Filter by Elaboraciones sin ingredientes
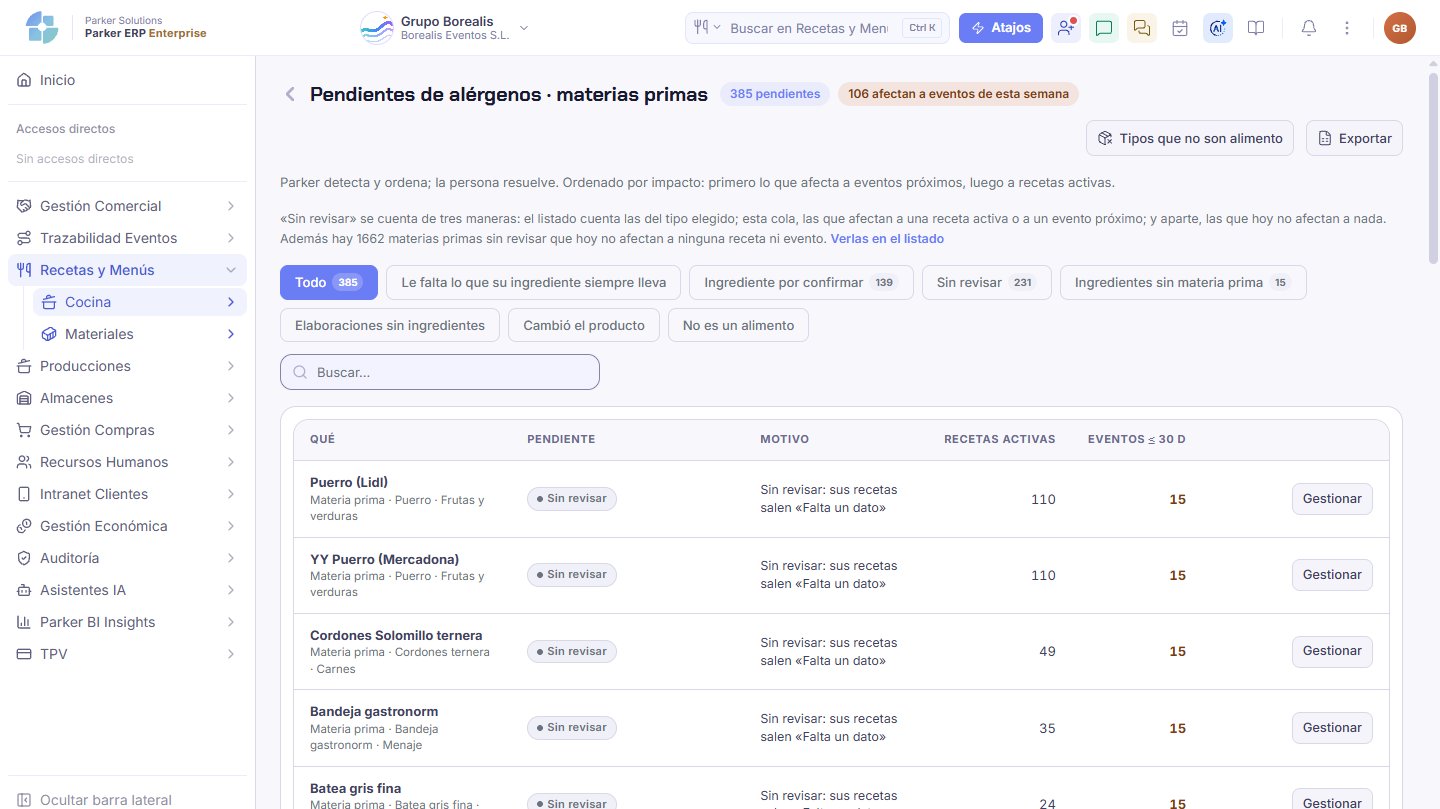 coord(390,325)
